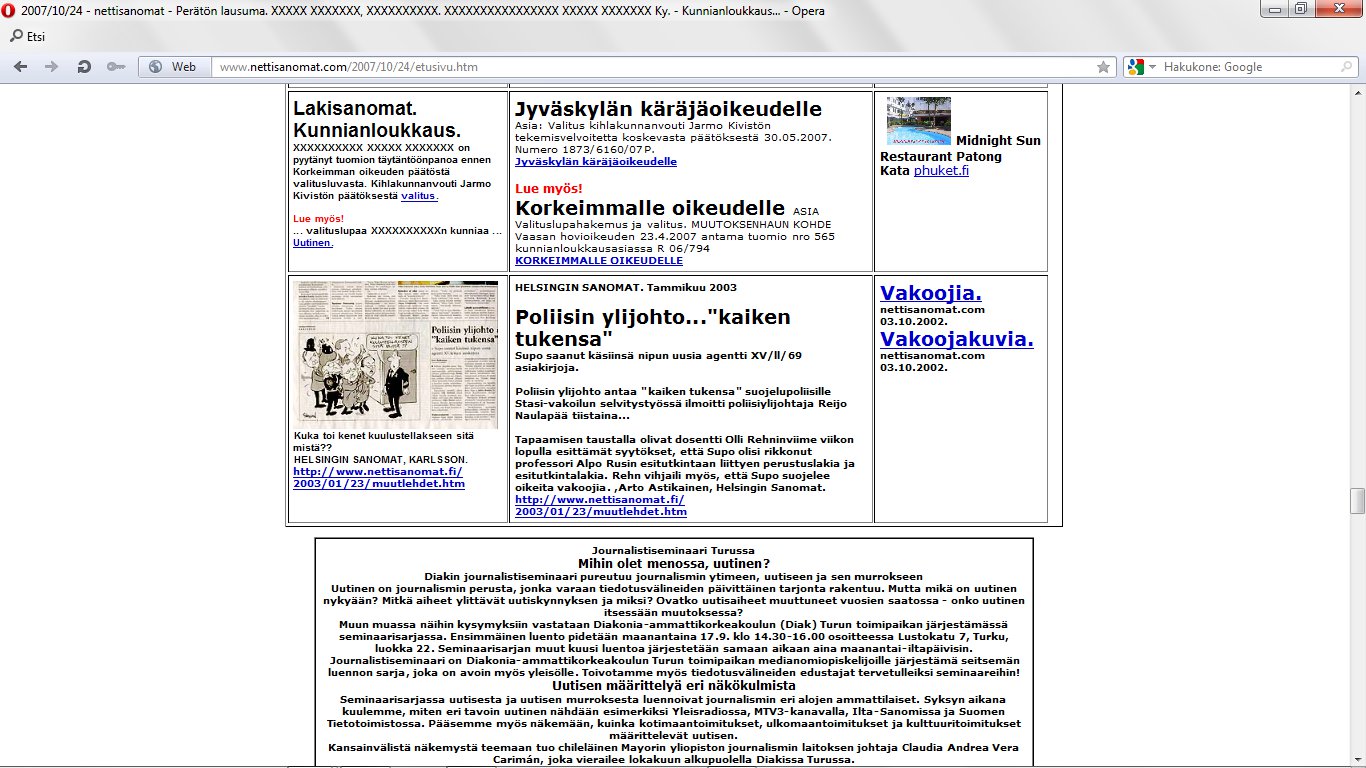1366x768 pixels.
Task: Open the password wand key icon
Action: tap(116, 67)
